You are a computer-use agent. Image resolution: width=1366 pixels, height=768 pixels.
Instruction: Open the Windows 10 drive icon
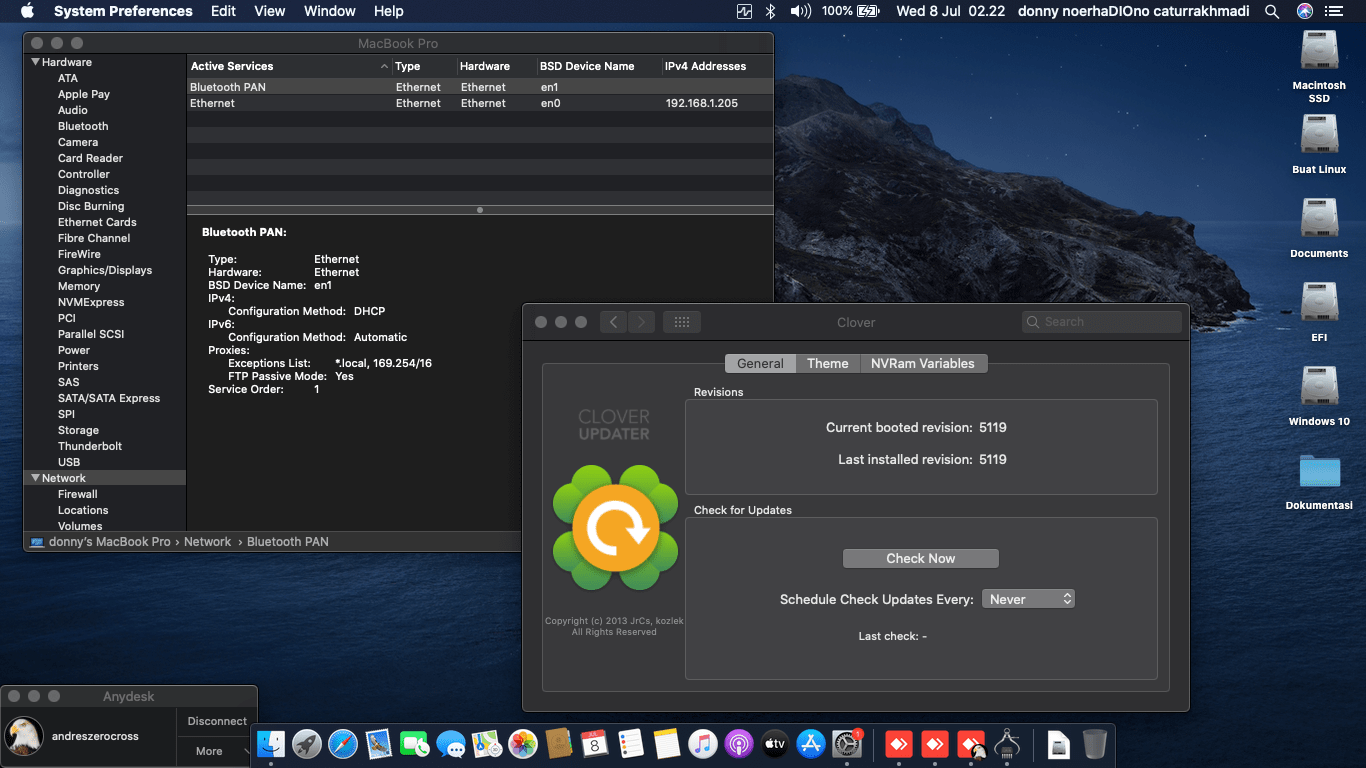coord(1319,388)
